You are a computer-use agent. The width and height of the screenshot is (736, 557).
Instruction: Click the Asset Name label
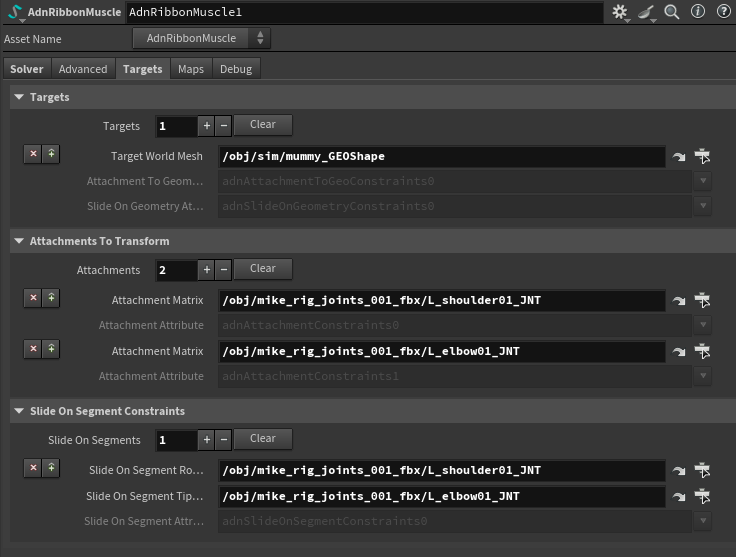pyautogui.click(x=32, y=39)
